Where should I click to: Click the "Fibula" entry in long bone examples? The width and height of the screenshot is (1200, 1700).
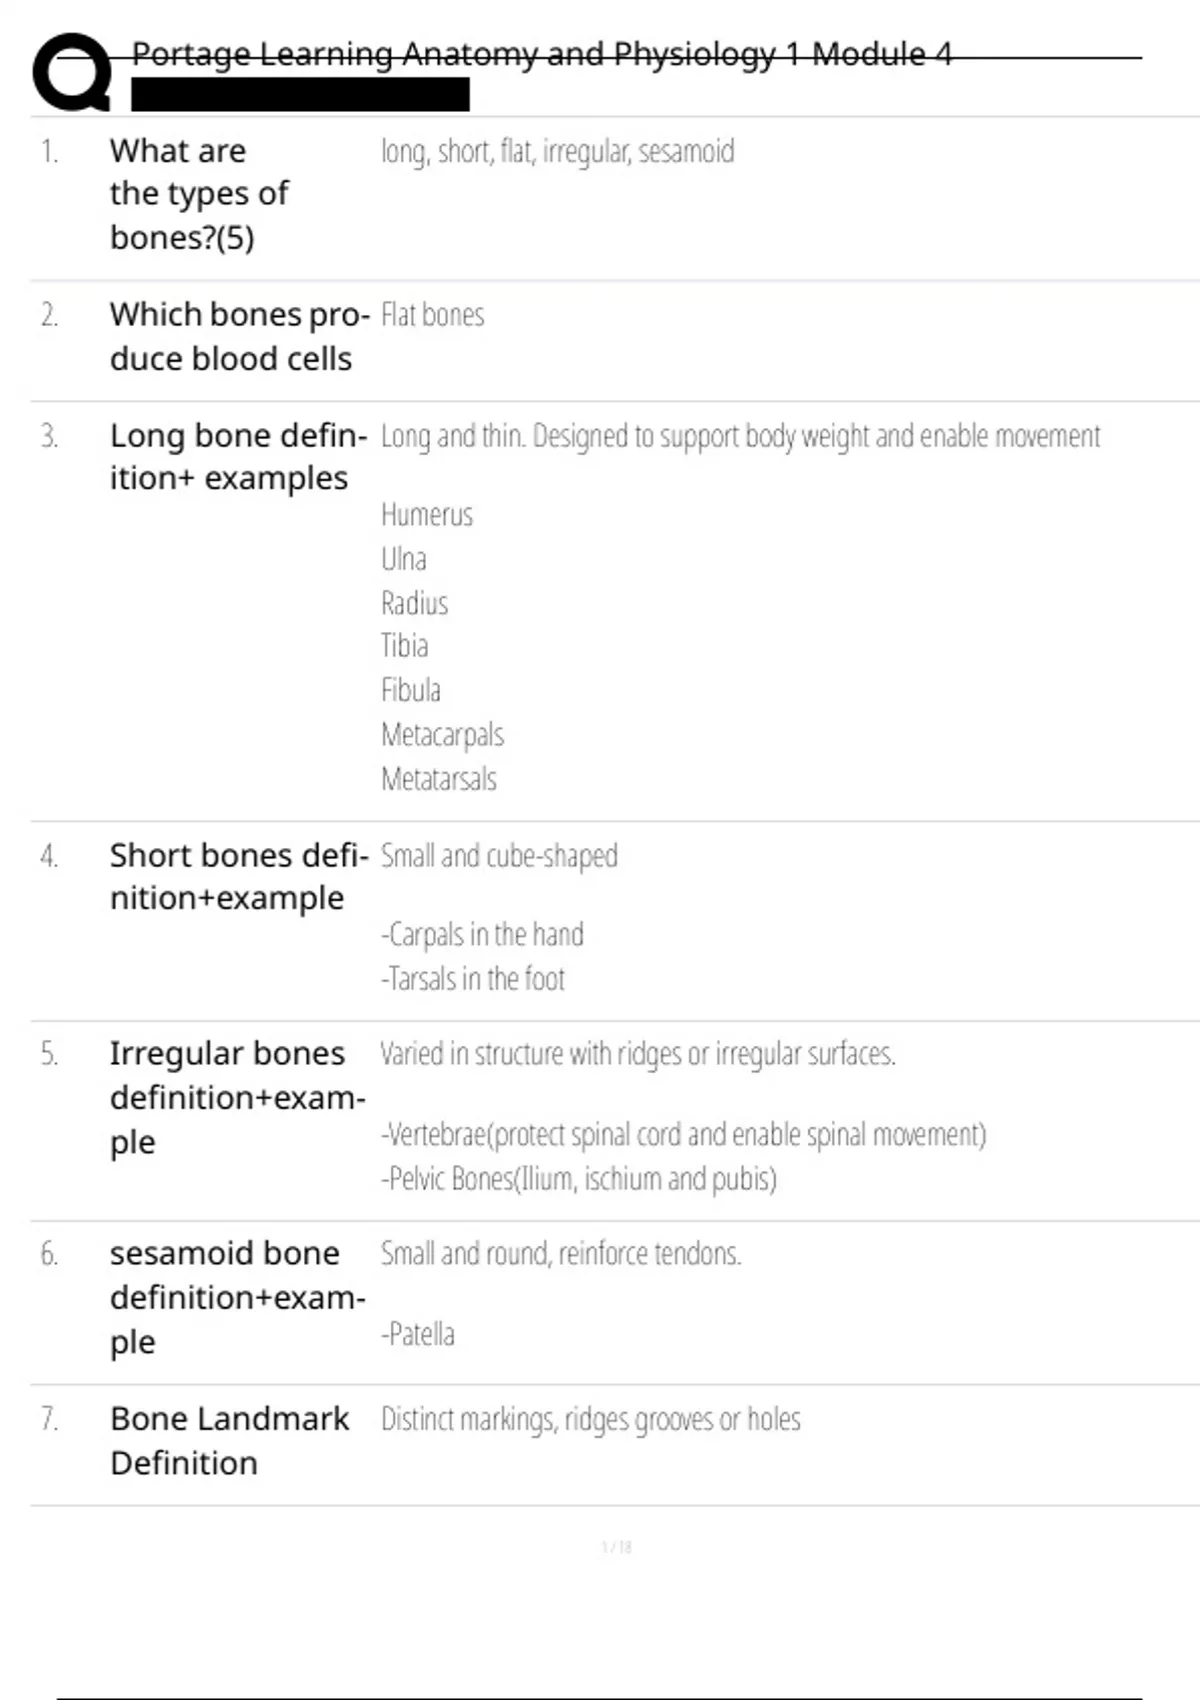pos(410,690)
